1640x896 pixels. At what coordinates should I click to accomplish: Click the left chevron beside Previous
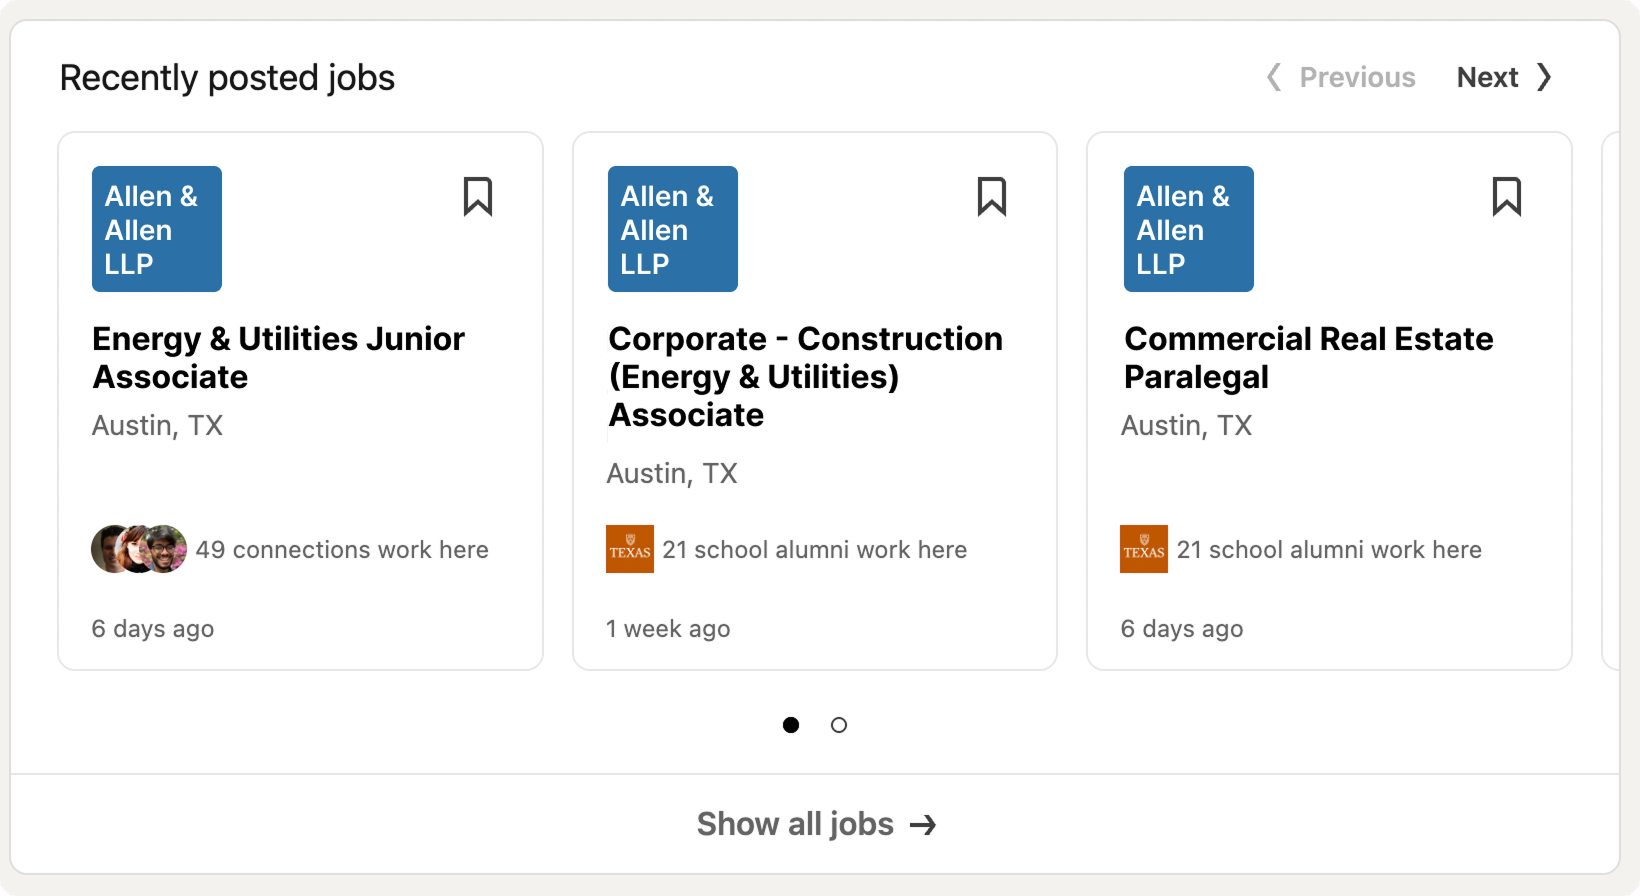click(1274, 77)
